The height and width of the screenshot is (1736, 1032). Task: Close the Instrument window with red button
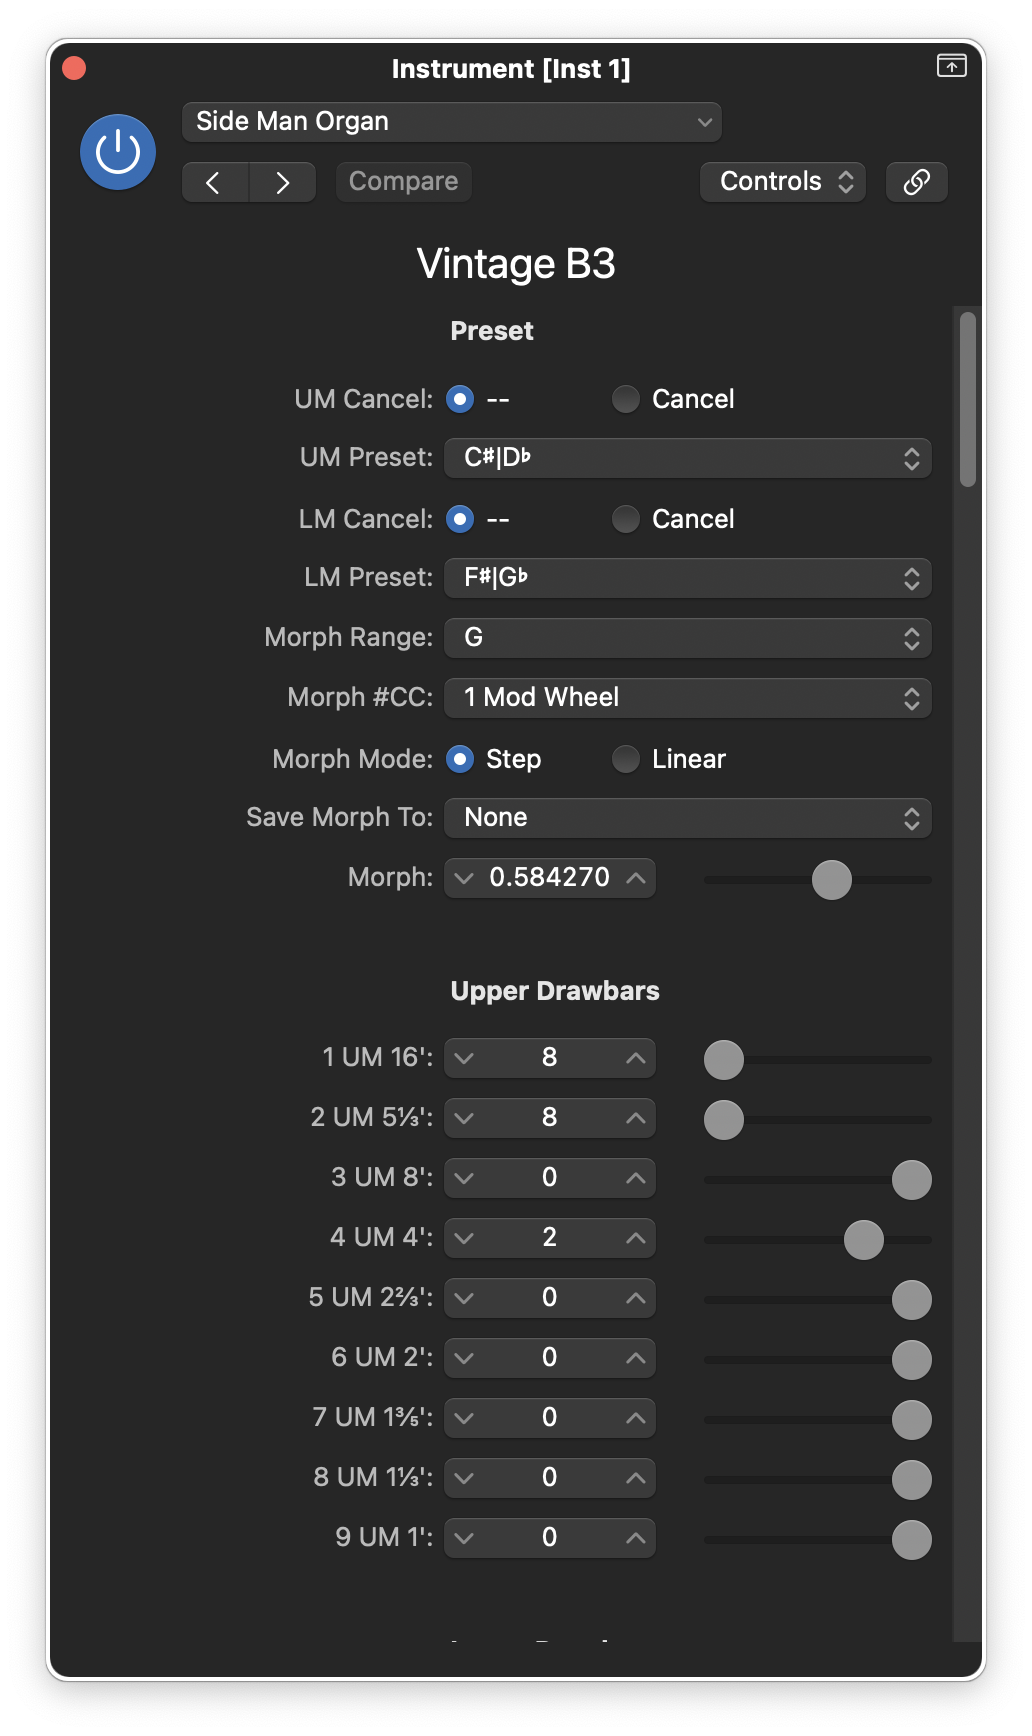point(74,68)
